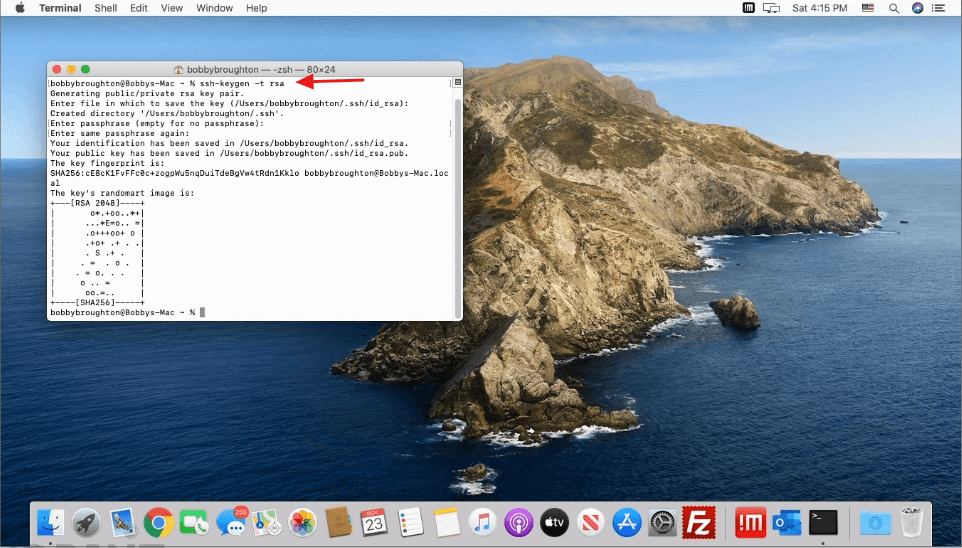Open the View menu

pos(172,8)
